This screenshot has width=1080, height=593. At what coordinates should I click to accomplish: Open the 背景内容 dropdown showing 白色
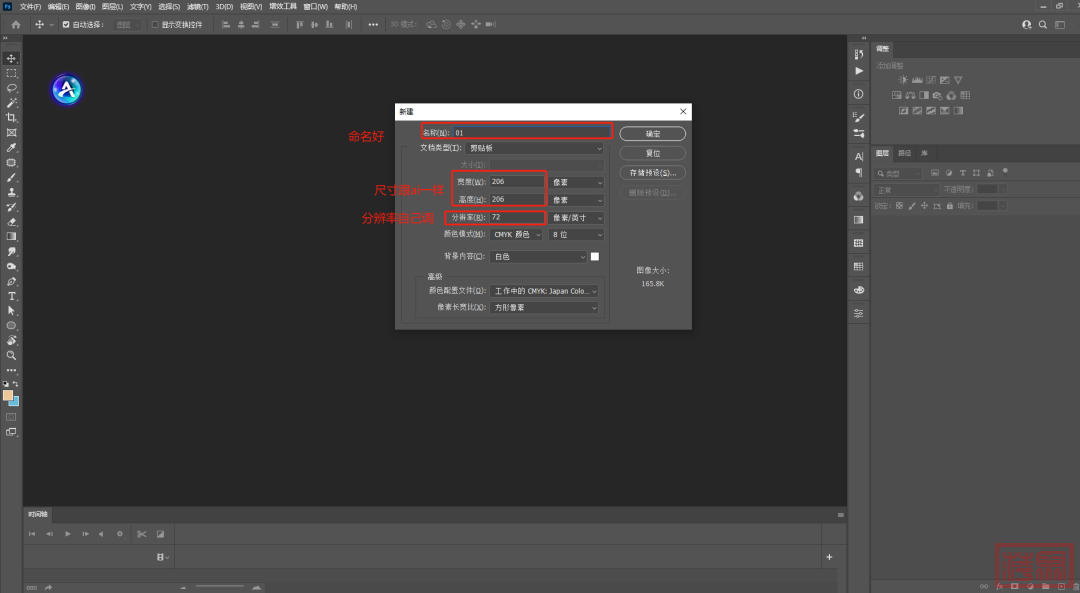coord(539,257)
